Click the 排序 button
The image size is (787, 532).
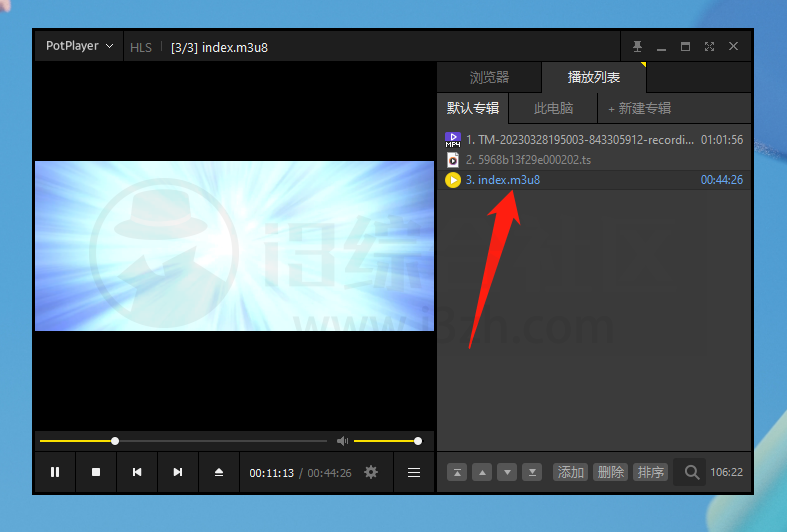(x=650, y=472)
